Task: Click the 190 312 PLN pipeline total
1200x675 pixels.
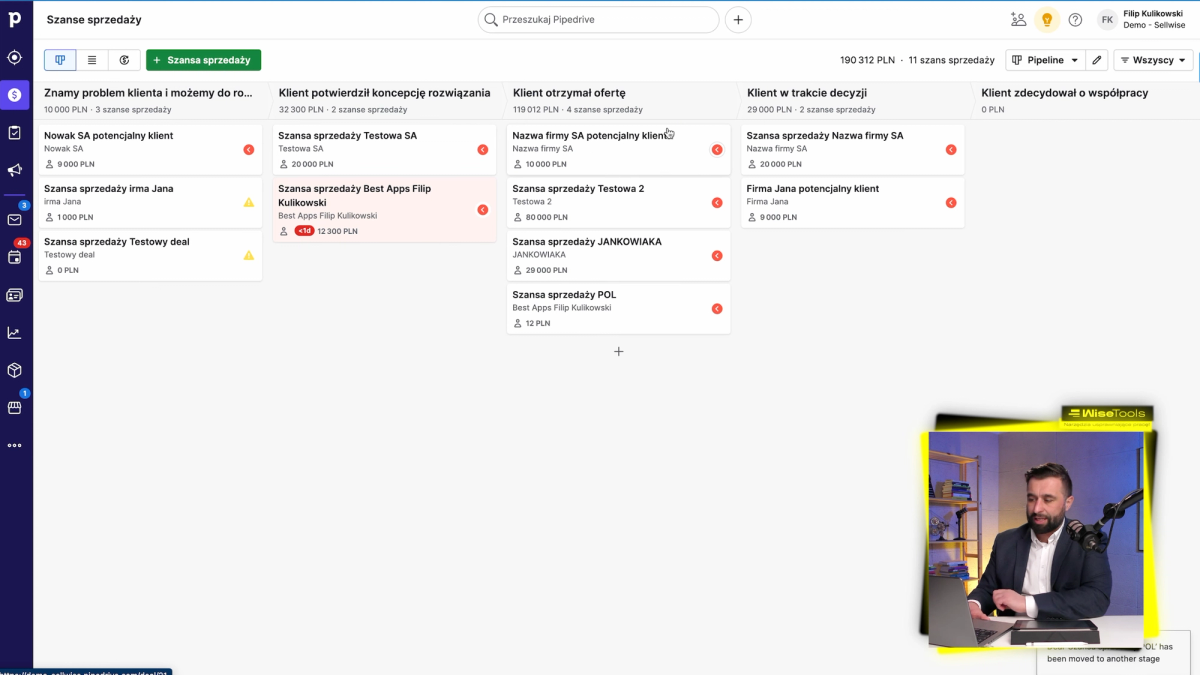Action: [867, 60]
